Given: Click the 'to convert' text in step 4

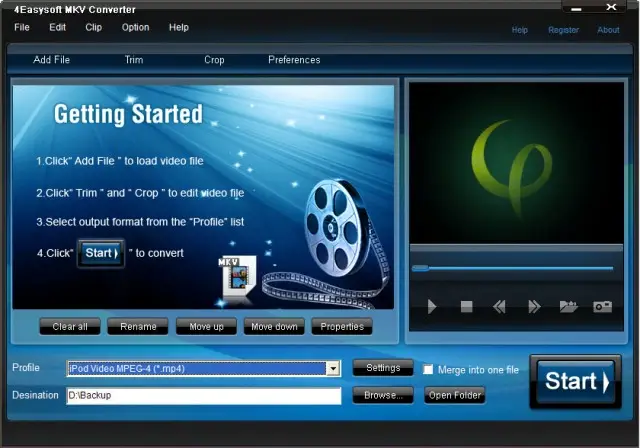Looking at the screenshot, I should coord(159,253).
